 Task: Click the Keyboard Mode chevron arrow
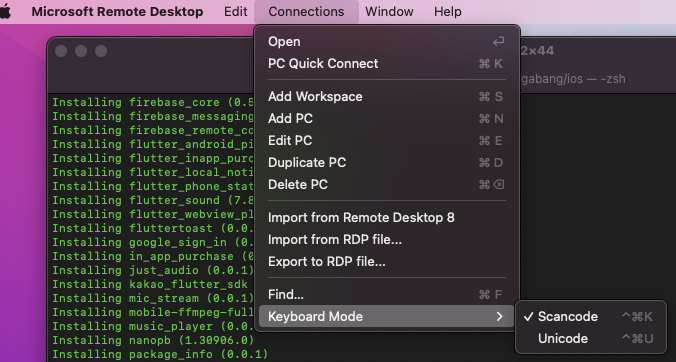point(499,316)
